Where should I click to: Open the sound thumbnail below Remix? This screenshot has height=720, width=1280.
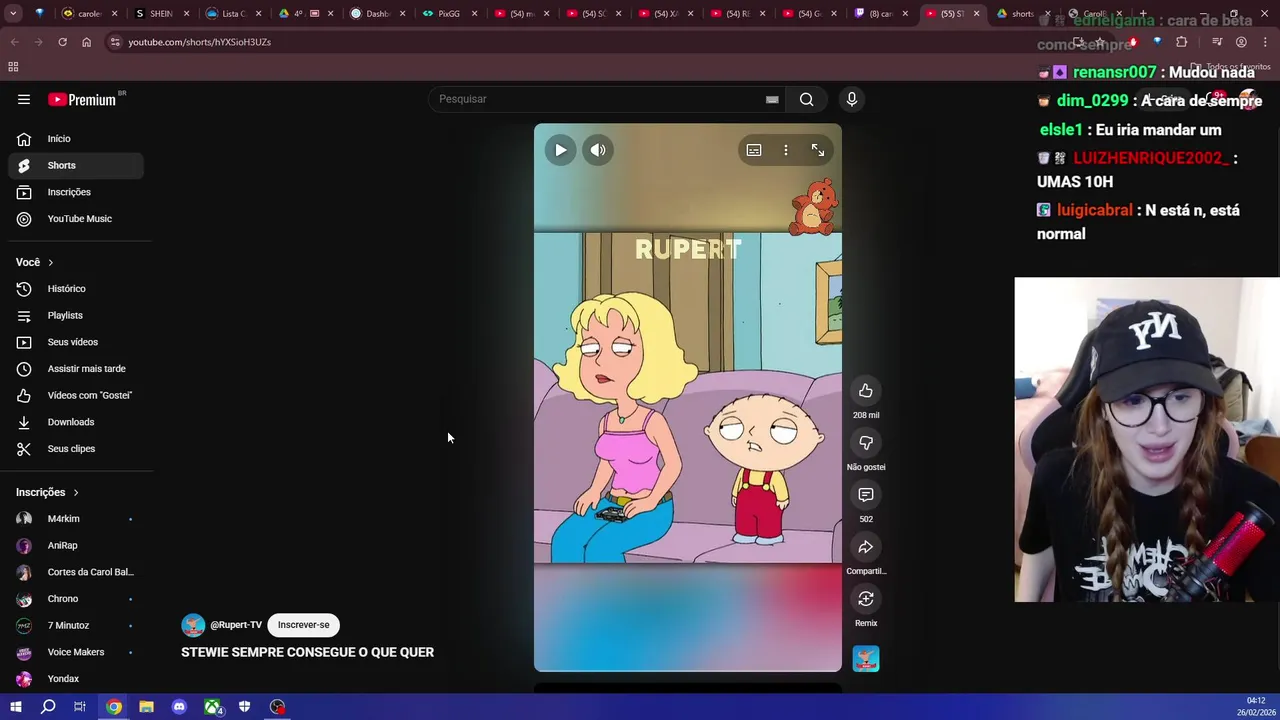tap(866, 658)
